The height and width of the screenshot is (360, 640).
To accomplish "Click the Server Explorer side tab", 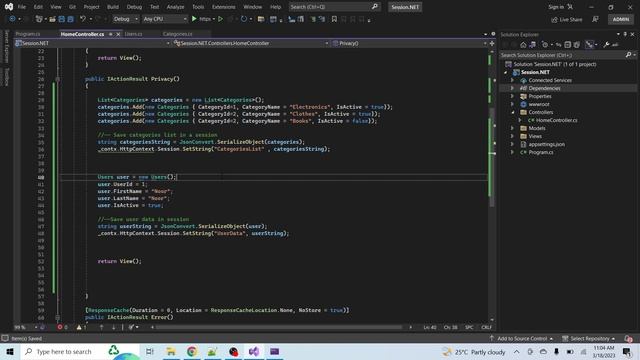I will pos(7,47).
